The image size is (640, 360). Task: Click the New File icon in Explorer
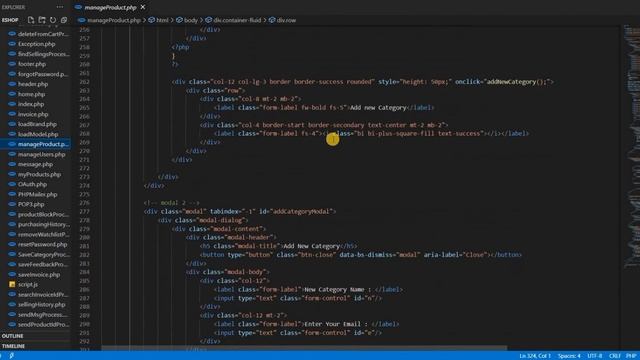[x=31, y=20]
